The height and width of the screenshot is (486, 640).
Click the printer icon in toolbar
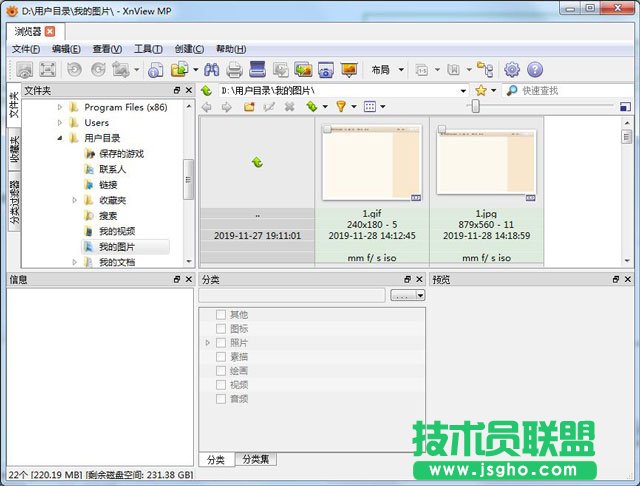pyautogui.click(x=234, y=70)
